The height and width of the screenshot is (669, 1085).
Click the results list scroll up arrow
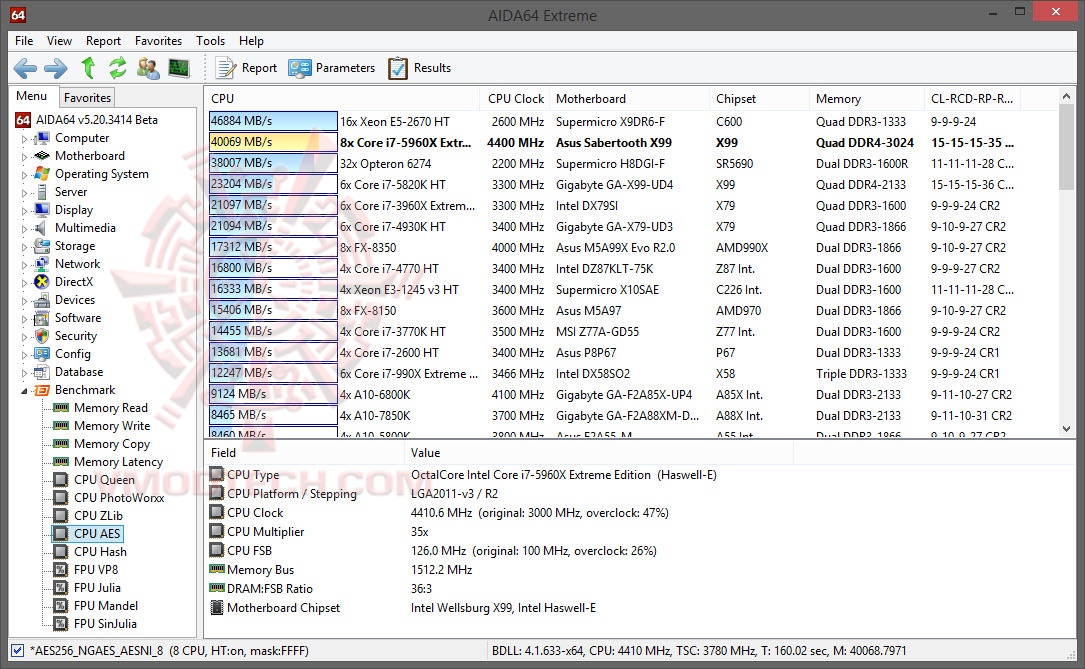coord(1066,96)
